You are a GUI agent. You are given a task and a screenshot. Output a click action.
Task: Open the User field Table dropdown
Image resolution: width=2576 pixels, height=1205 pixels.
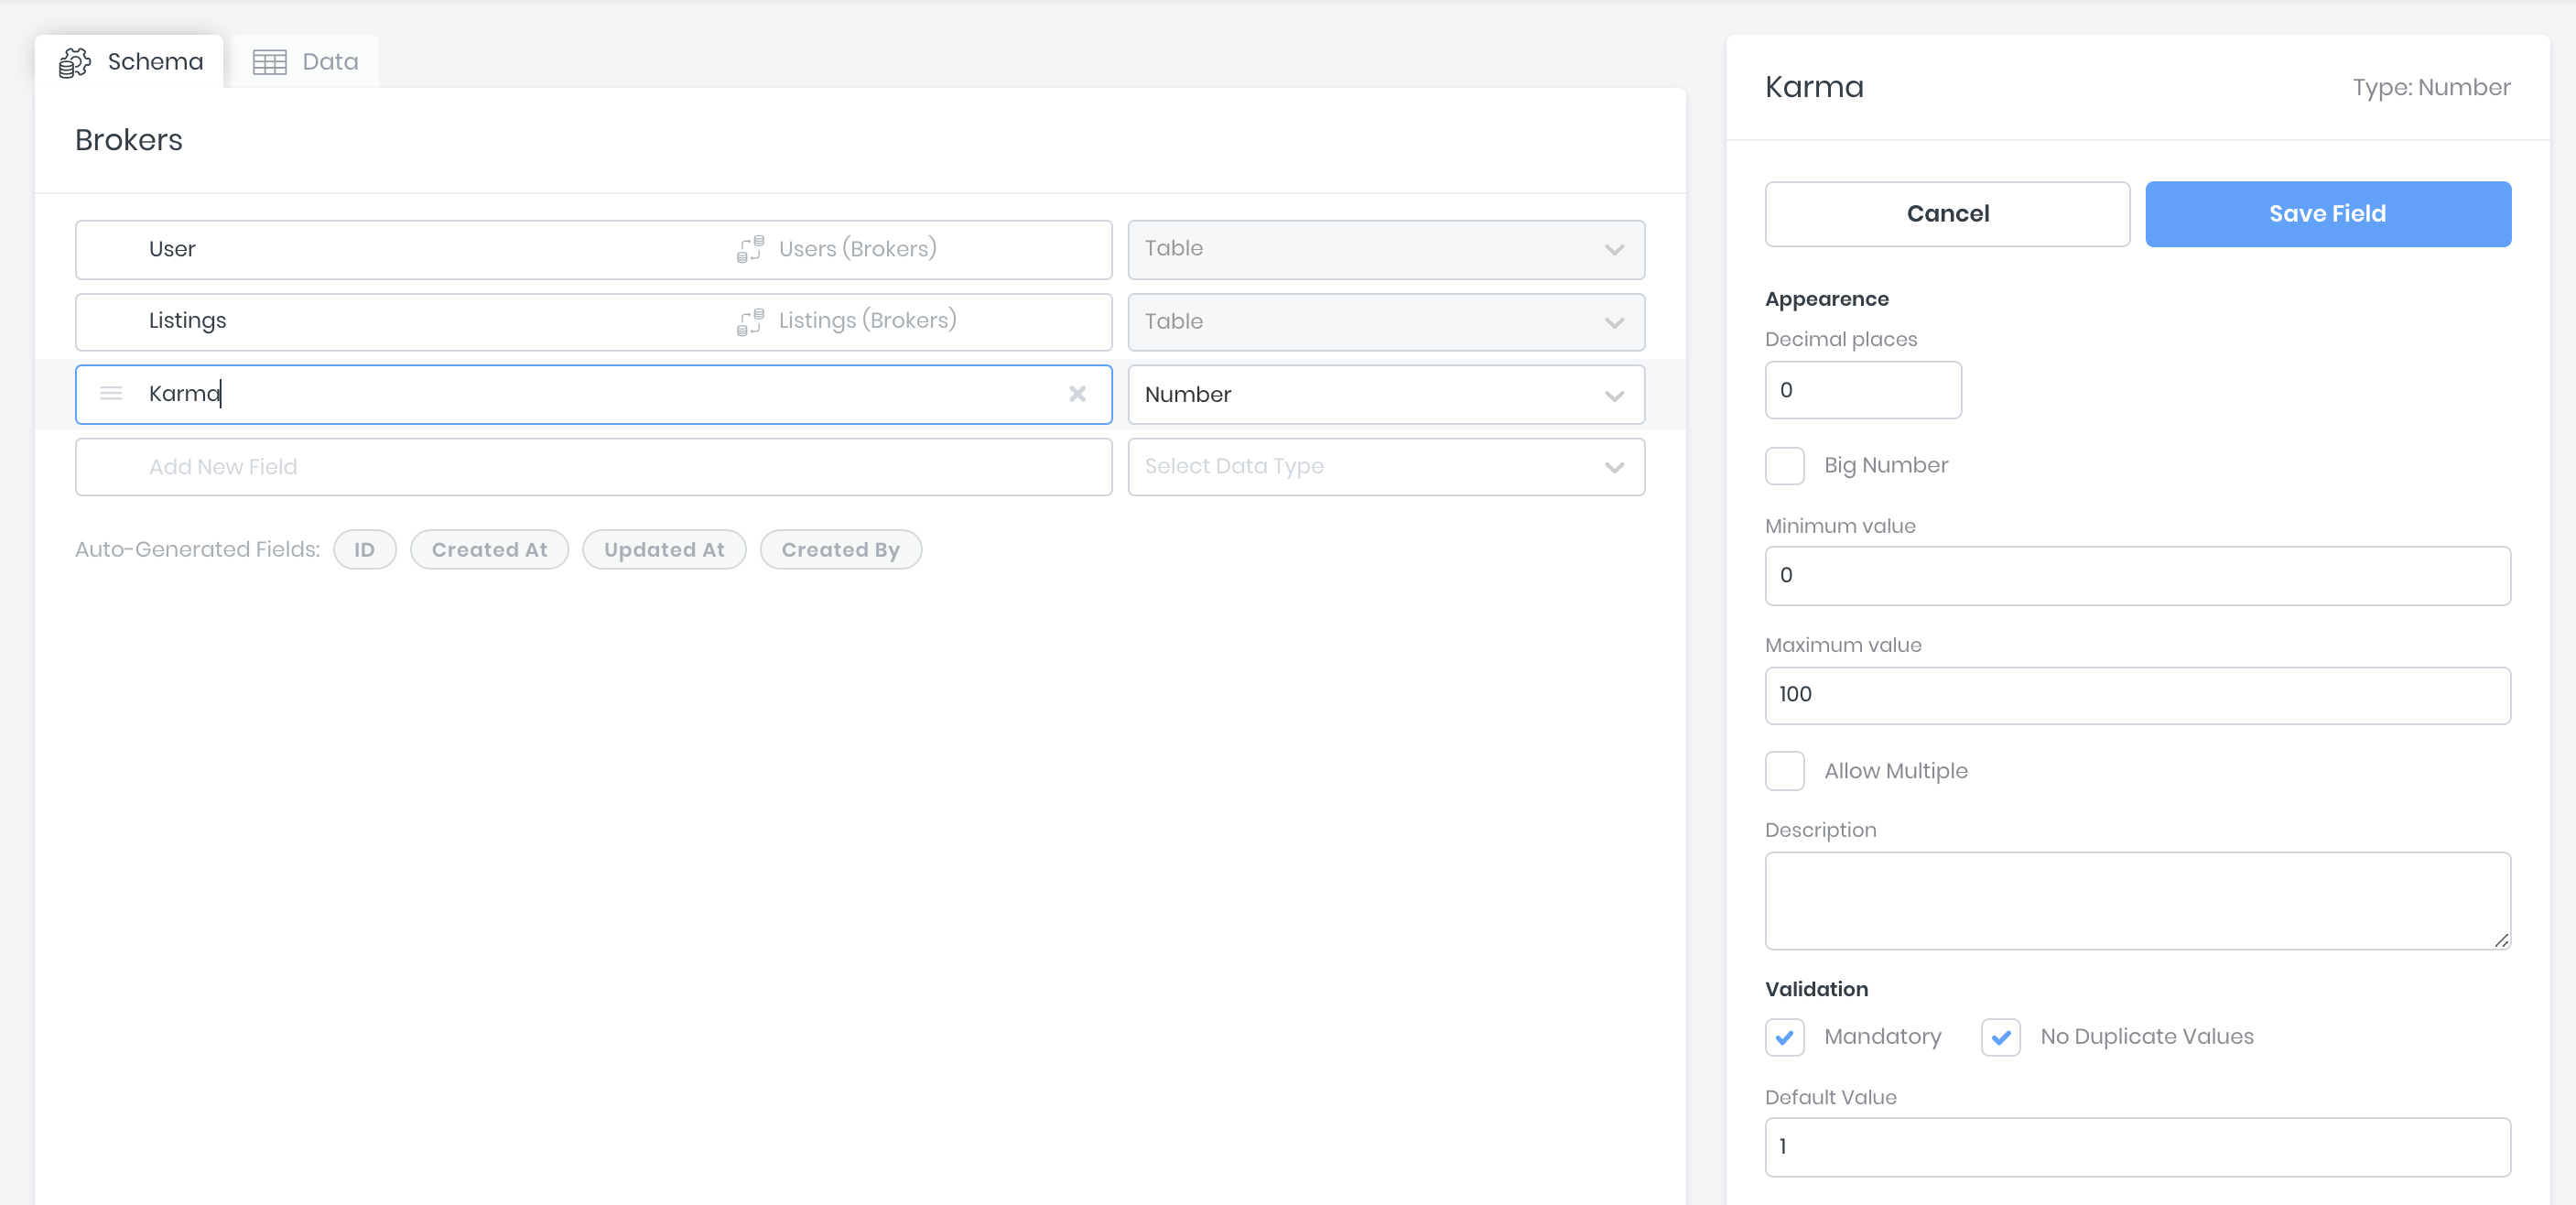(1385, 249)
